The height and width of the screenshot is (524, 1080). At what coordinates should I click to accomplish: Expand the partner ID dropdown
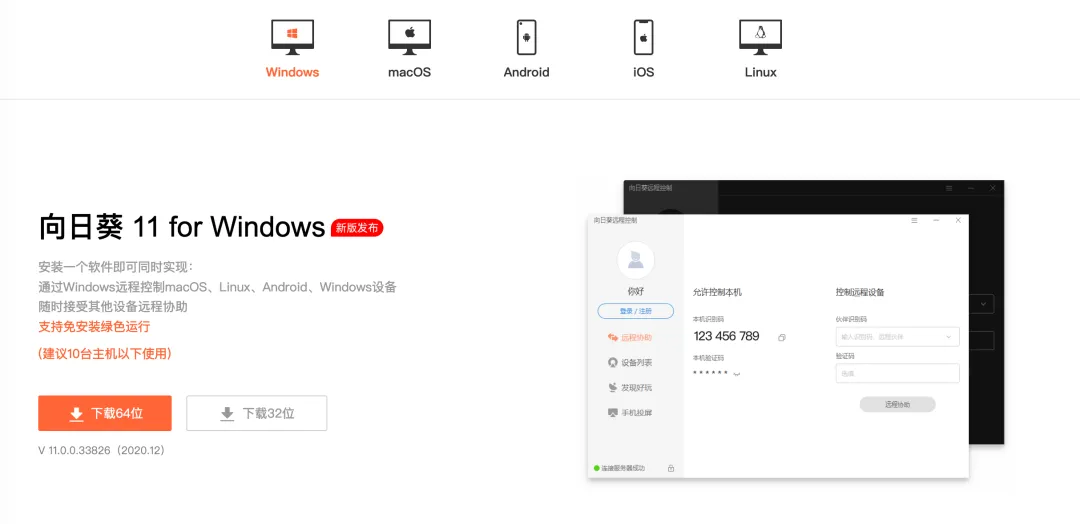point(949,337)
